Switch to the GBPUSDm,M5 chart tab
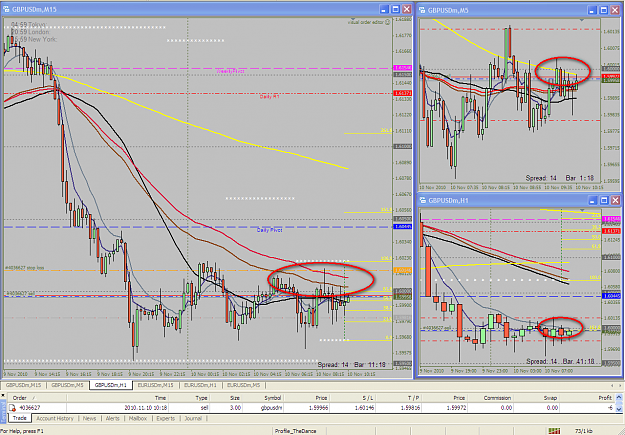 67,385
